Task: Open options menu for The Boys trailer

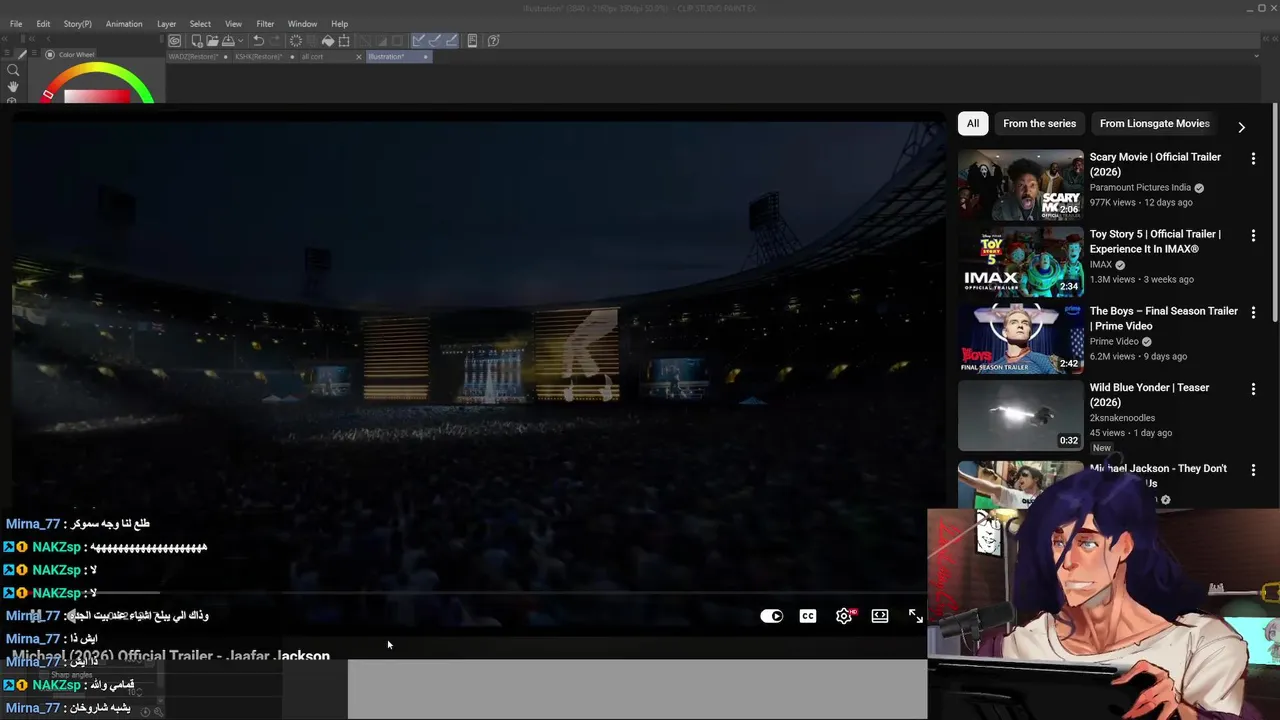Action: [1253, 312]
